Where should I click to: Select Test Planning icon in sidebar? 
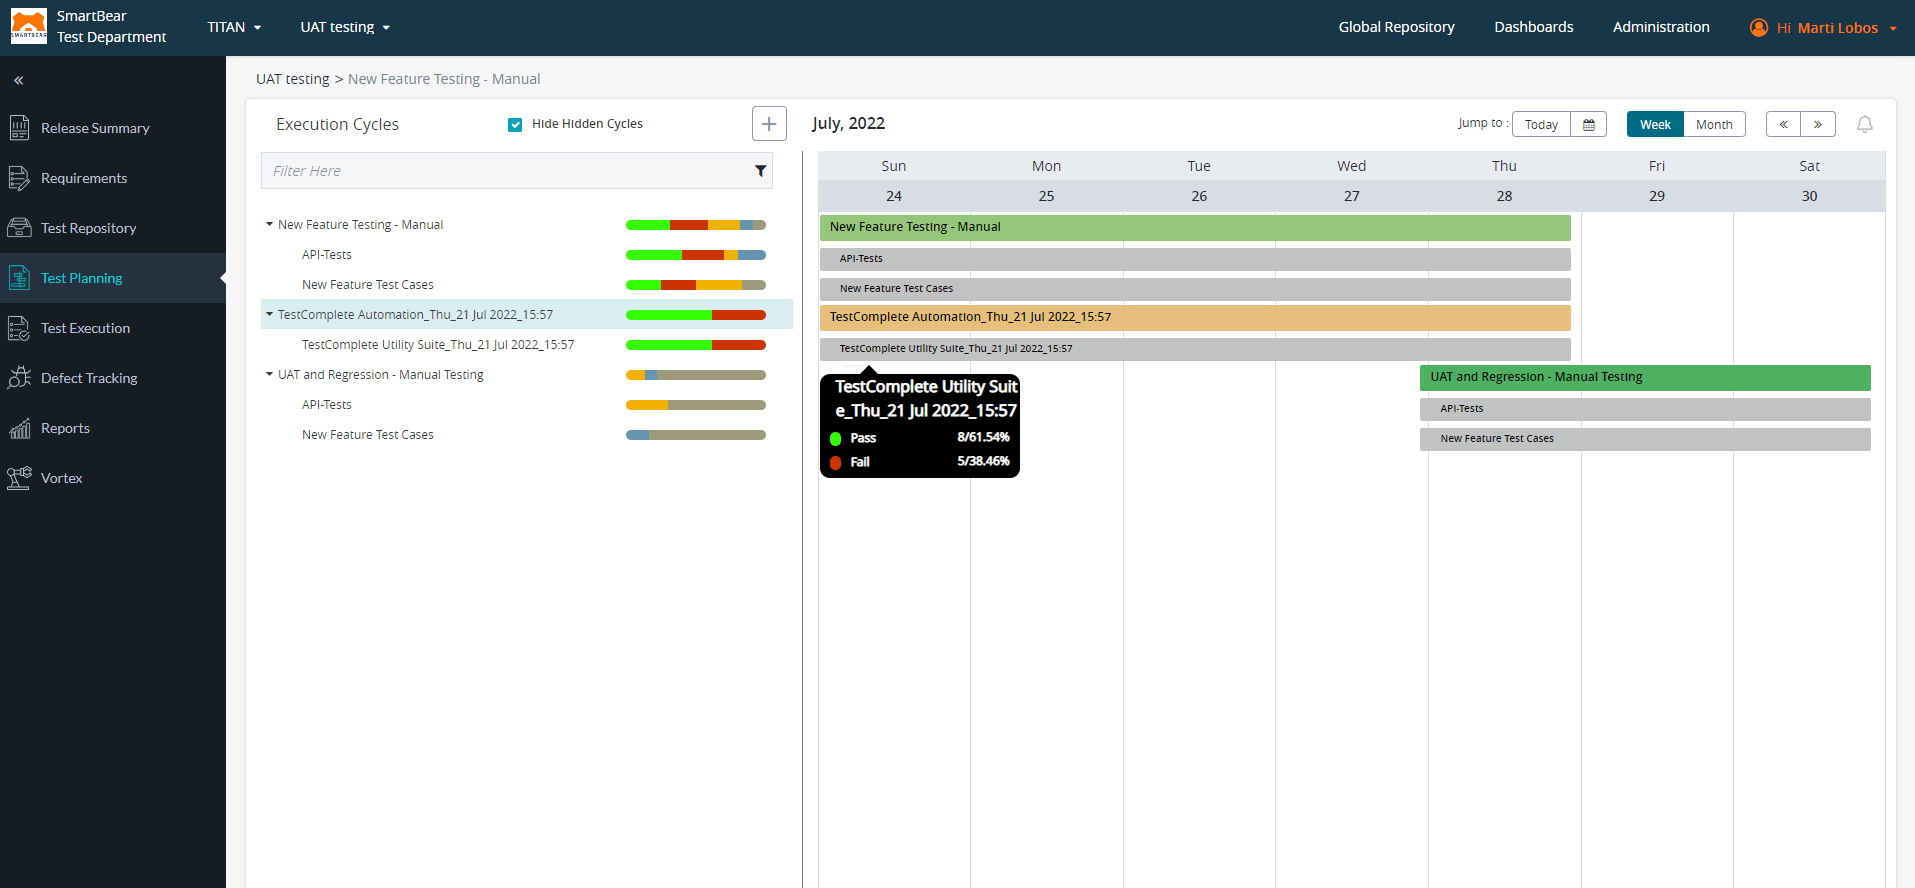pyautogui.click(x=19, y=278)
